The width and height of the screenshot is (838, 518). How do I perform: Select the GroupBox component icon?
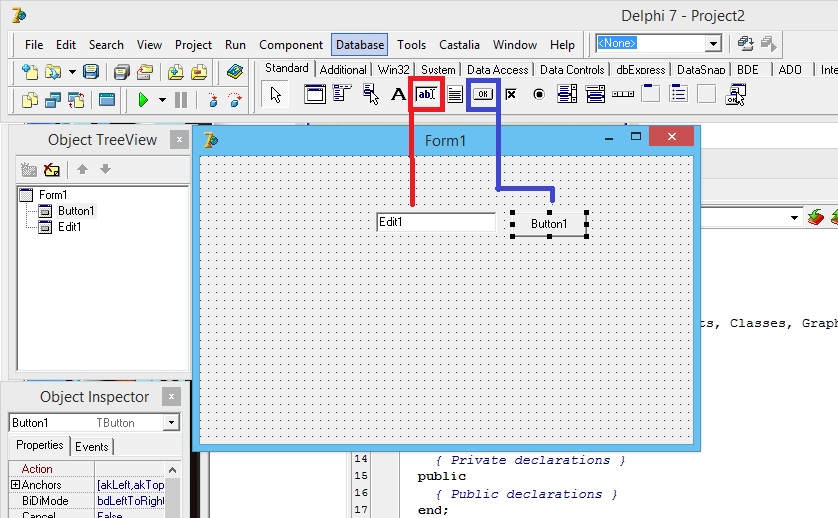(650, 94)
